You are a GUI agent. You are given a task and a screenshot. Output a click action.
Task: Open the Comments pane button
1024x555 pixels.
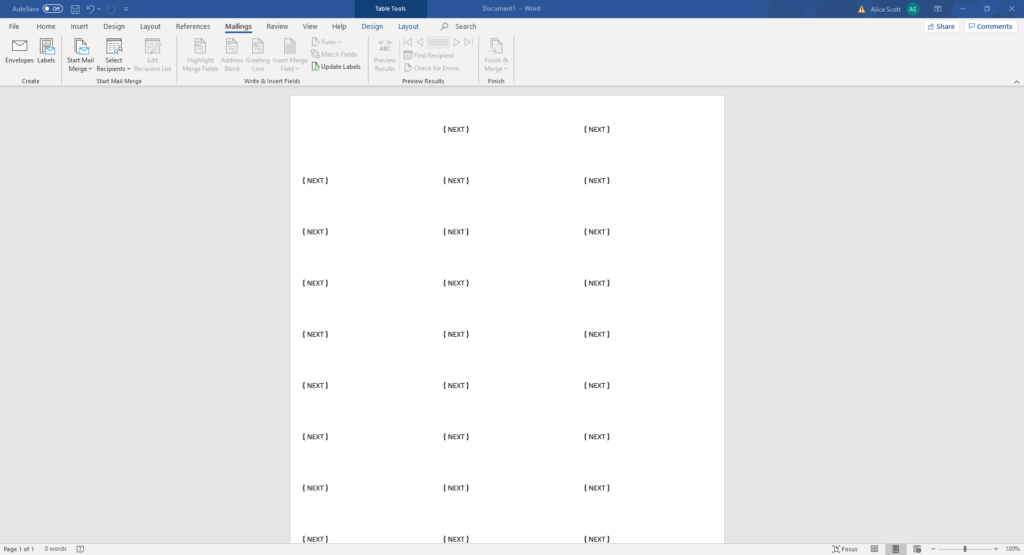(x=990, y=26)
